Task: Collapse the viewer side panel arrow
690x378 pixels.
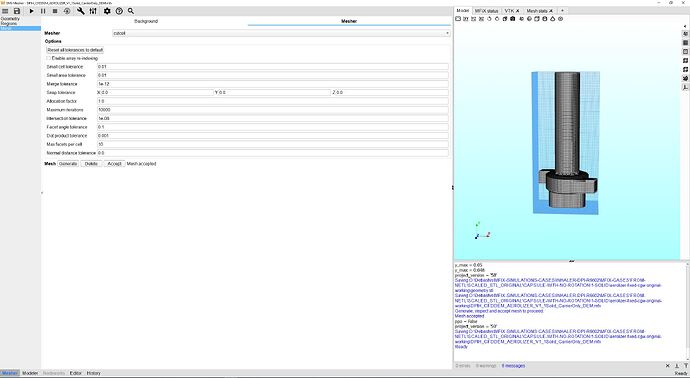Action: (685, 26)
